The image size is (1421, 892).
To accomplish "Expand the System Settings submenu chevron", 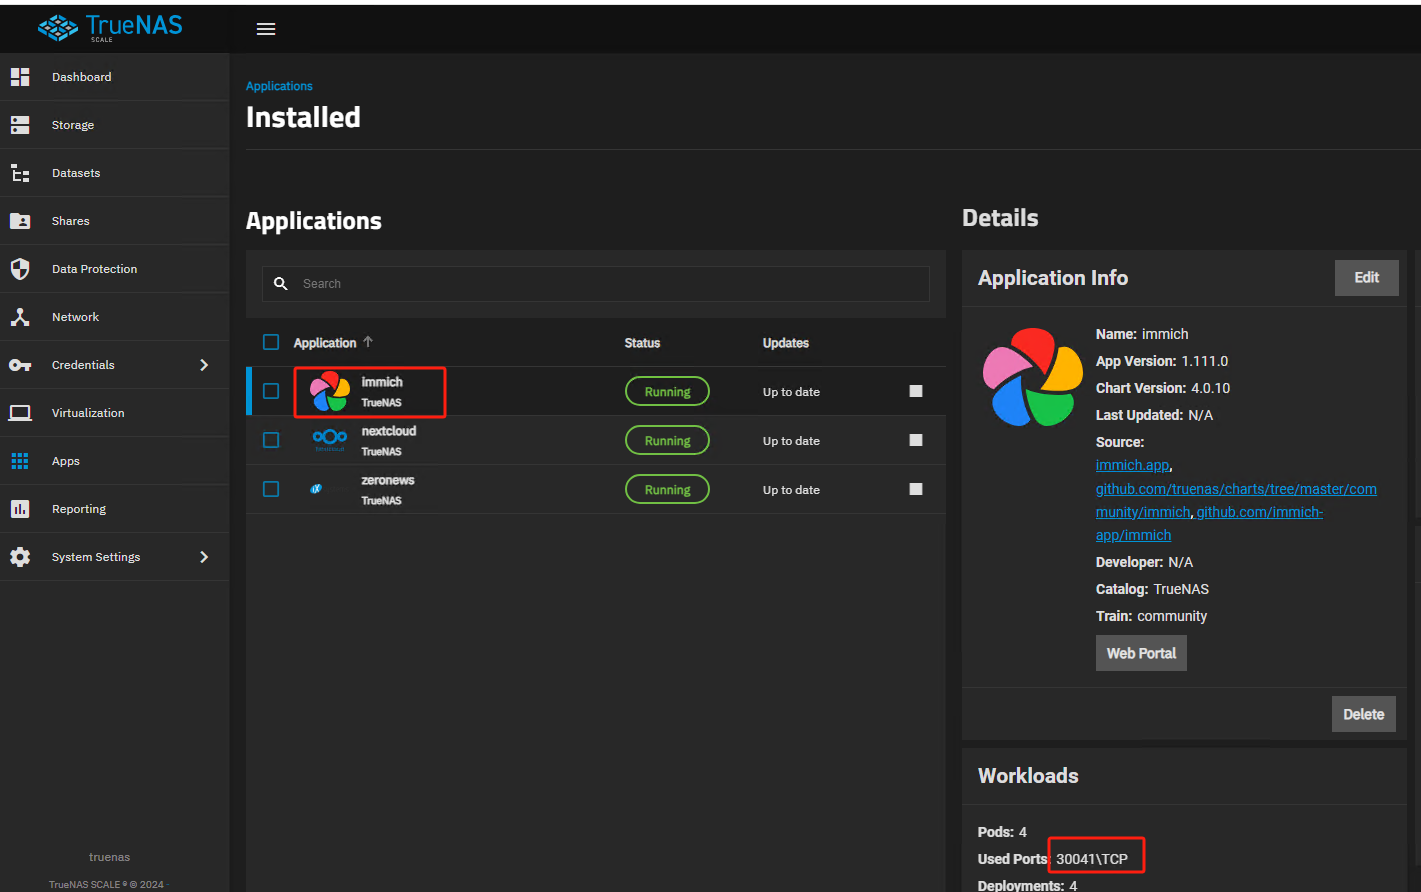I will tap(204, 557).
